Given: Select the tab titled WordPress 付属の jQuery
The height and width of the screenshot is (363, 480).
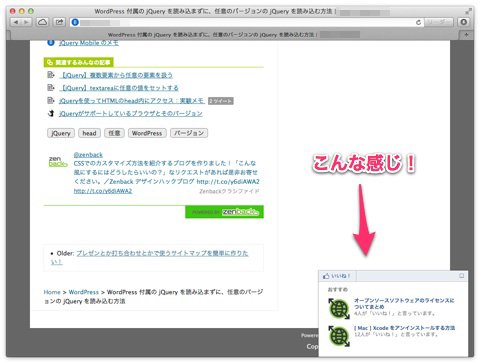Looking at the screenshot, I should coord(233,34).
